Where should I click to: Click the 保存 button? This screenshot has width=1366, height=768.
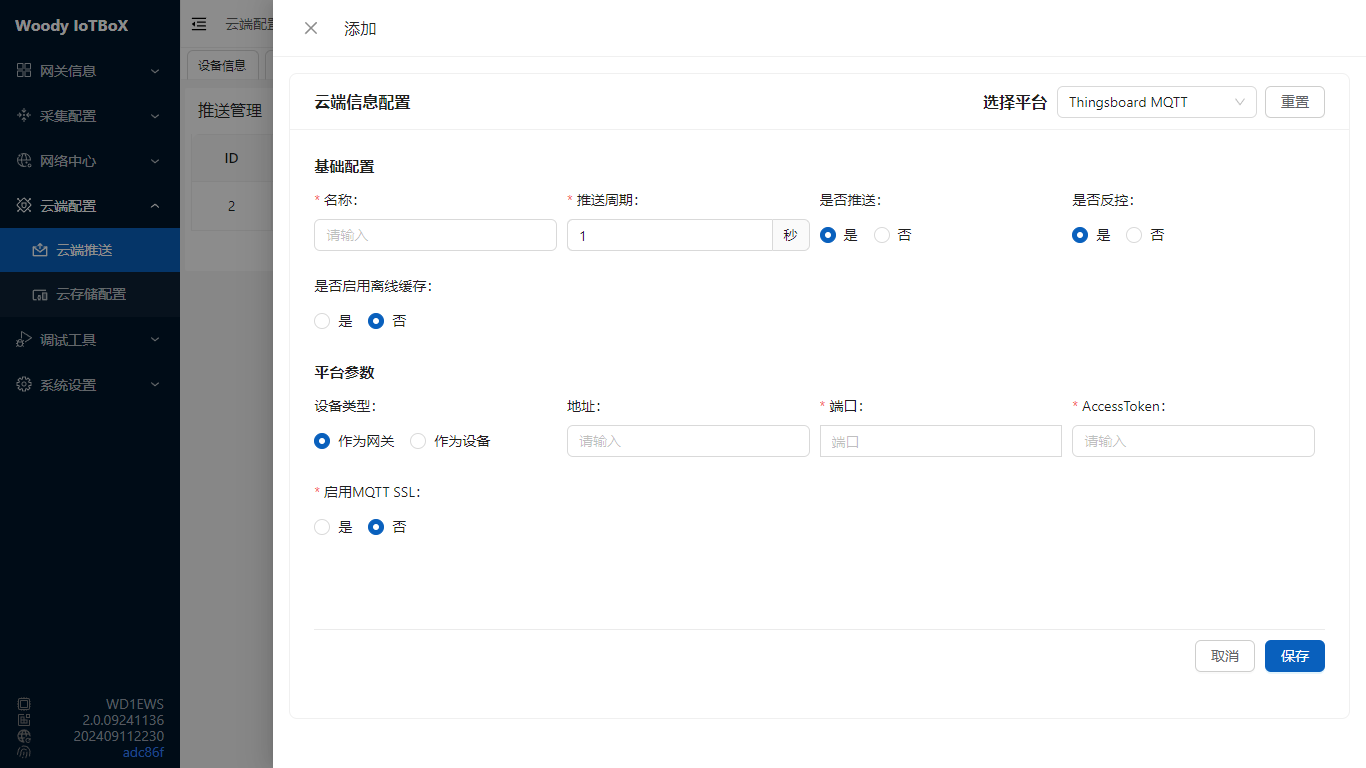click(1294, 656)
